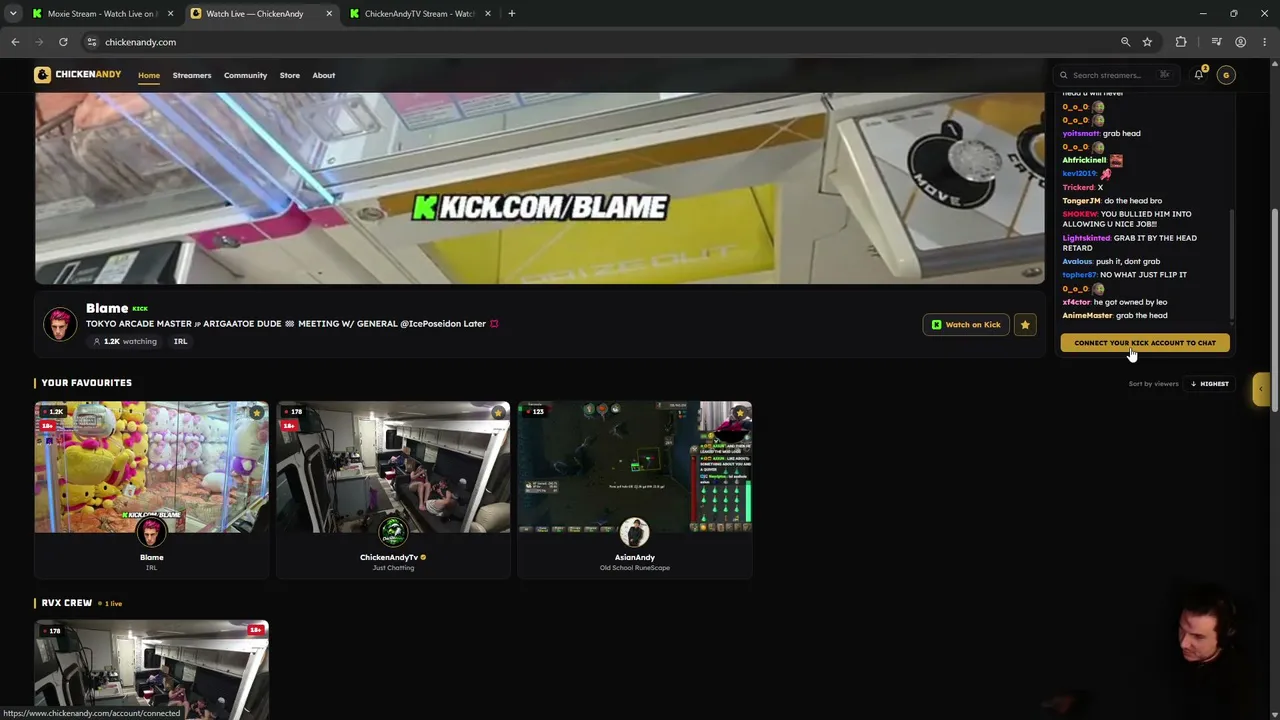The width and height of the screenshot is (1280, 720).
Task: Open the AsianAndy name link on card
Action: (635, 557)
